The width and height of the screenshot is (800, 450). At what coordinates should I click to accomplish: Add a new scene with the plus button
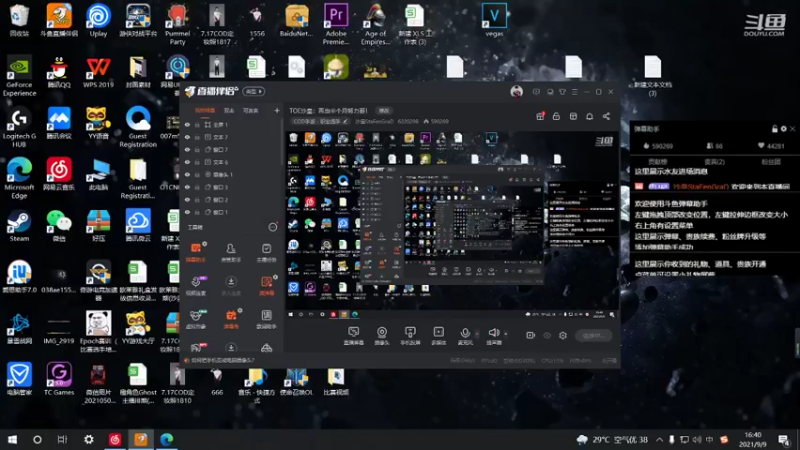point(277,110)
